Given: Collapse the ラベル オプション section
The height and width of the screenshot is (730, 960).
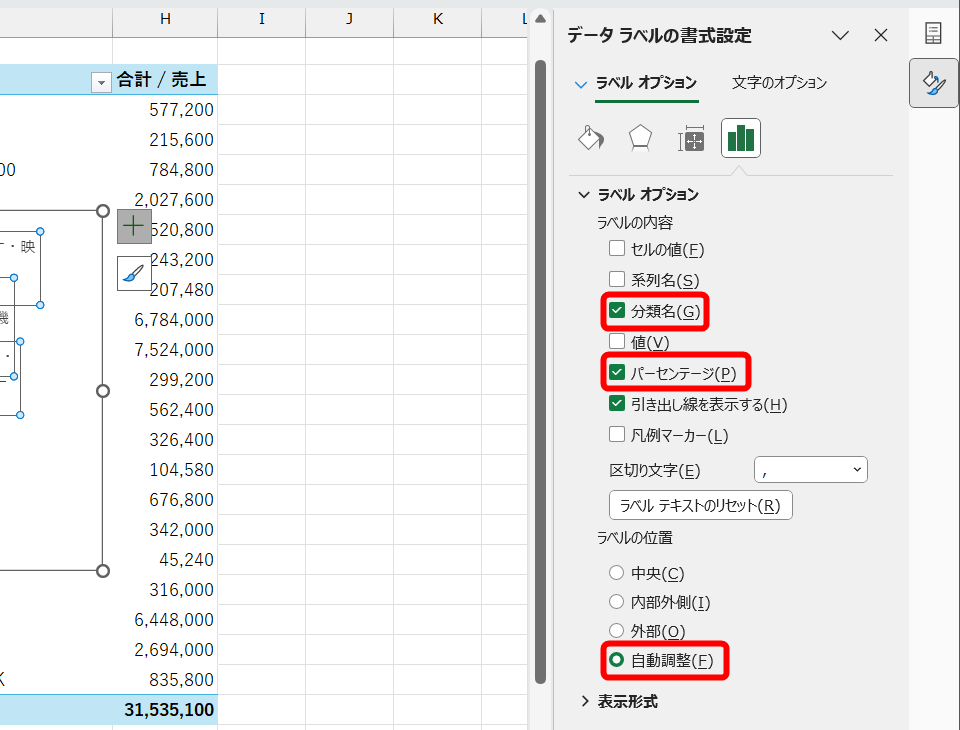Looking at the screenshot, I should pos(583,194).
